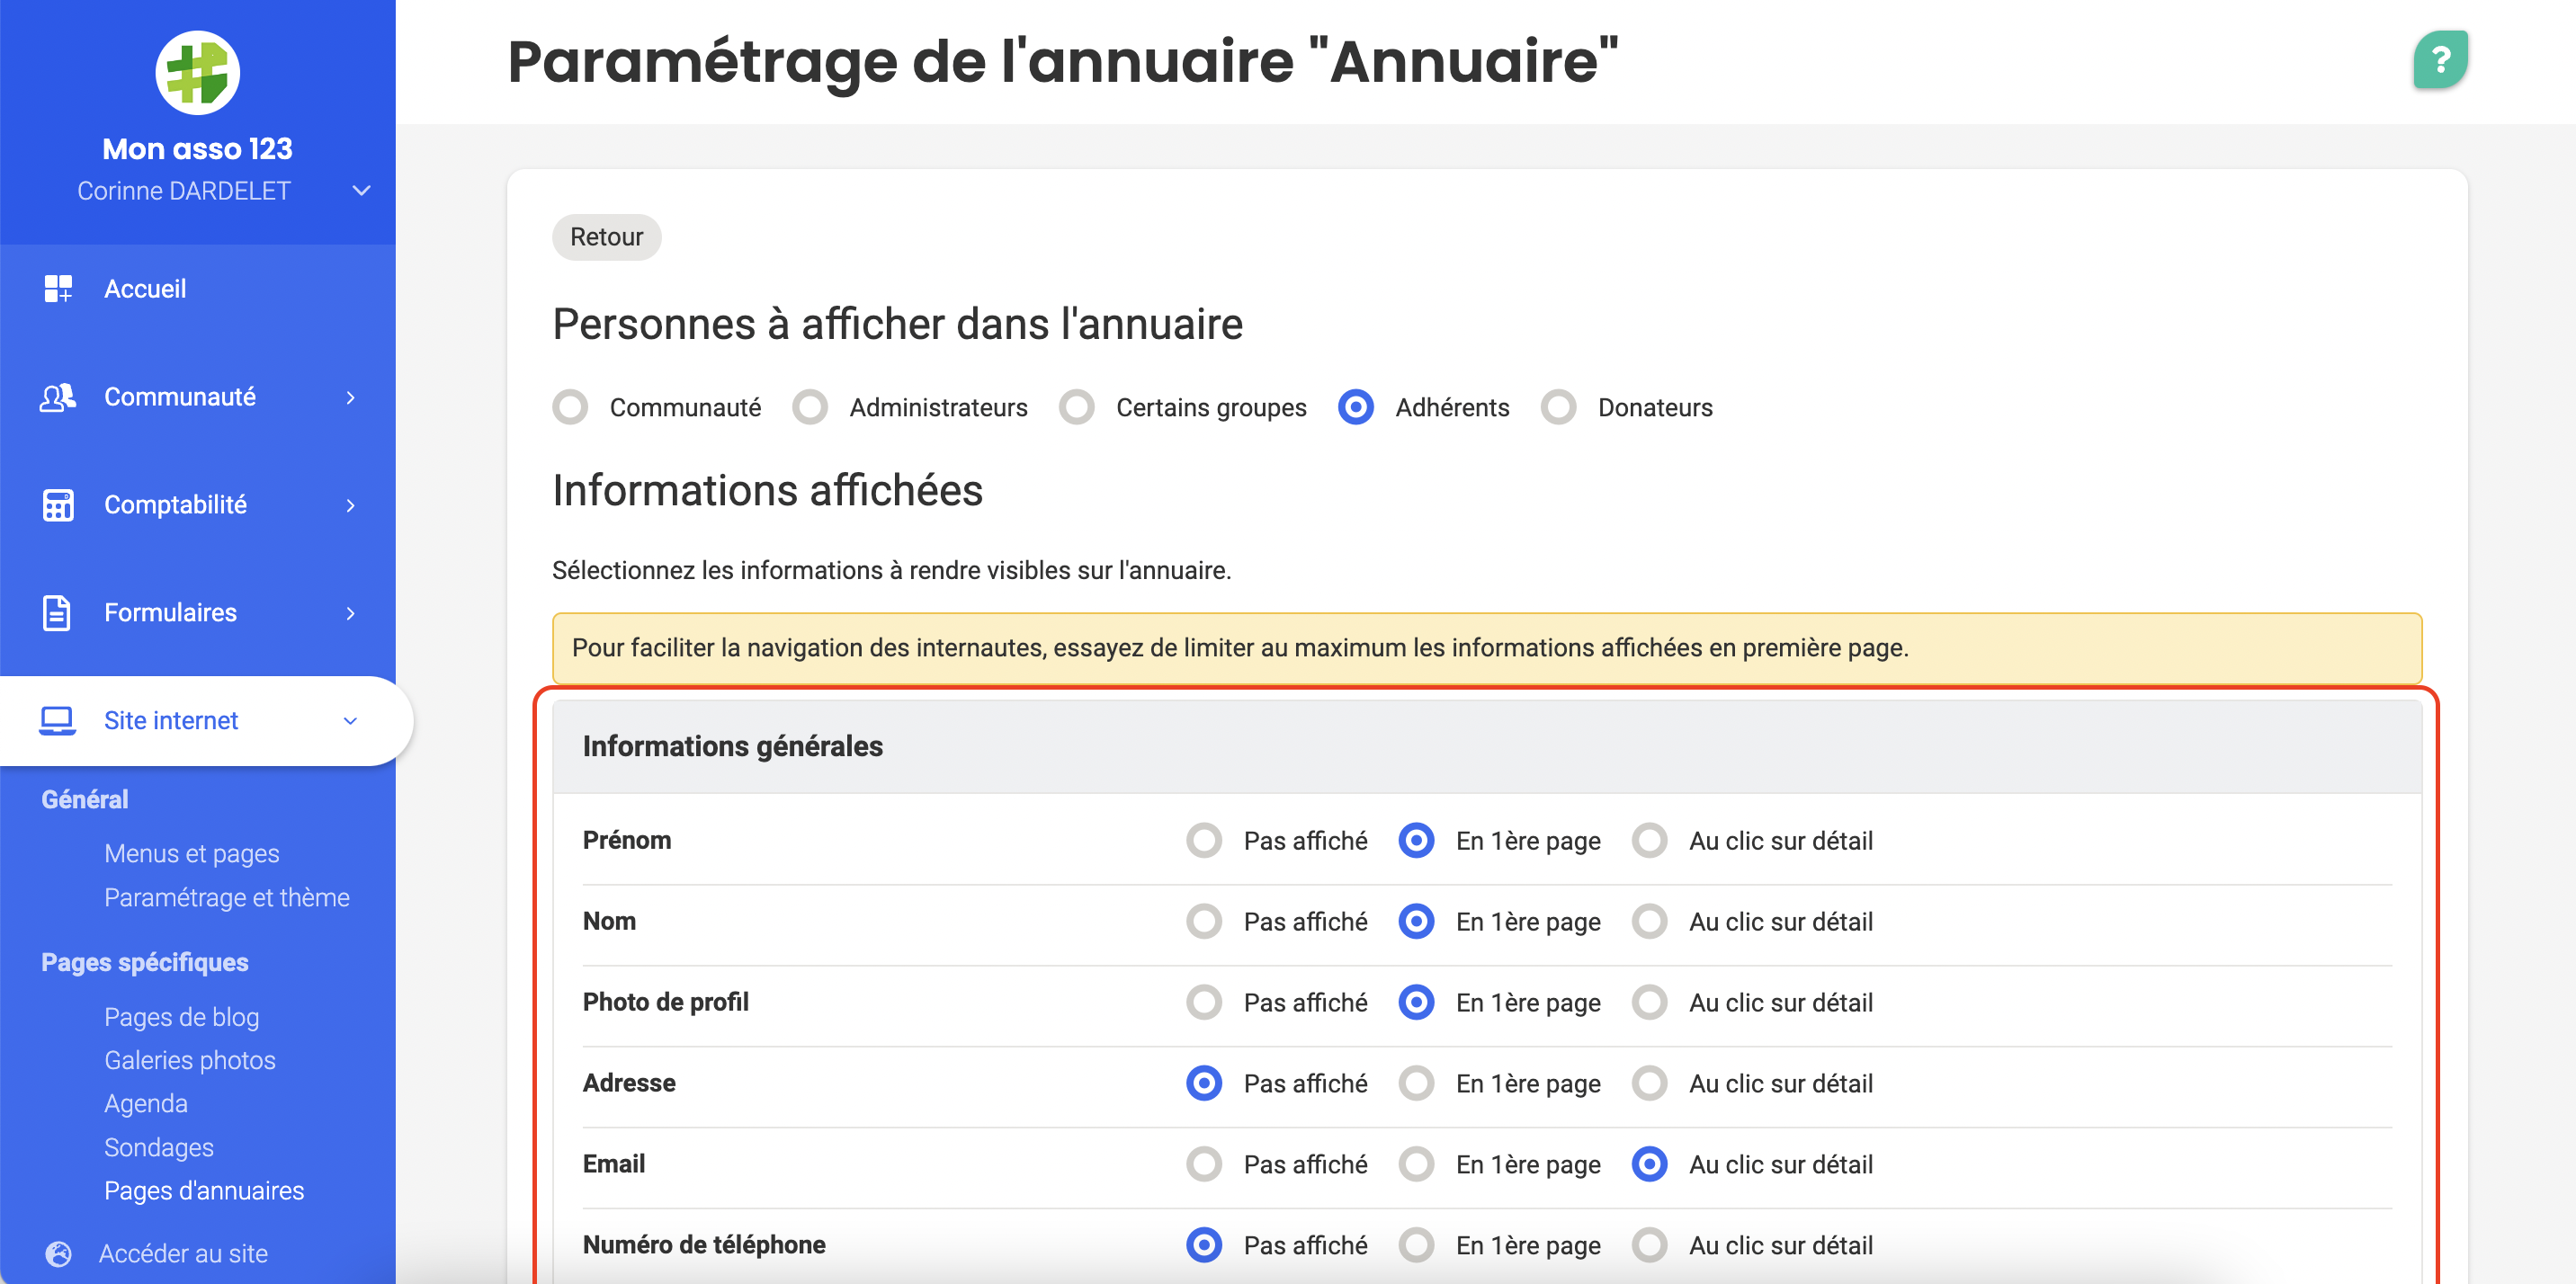Set Nom to En 1ère page
The image size is (2576, 1284).
coord(1416,921)
